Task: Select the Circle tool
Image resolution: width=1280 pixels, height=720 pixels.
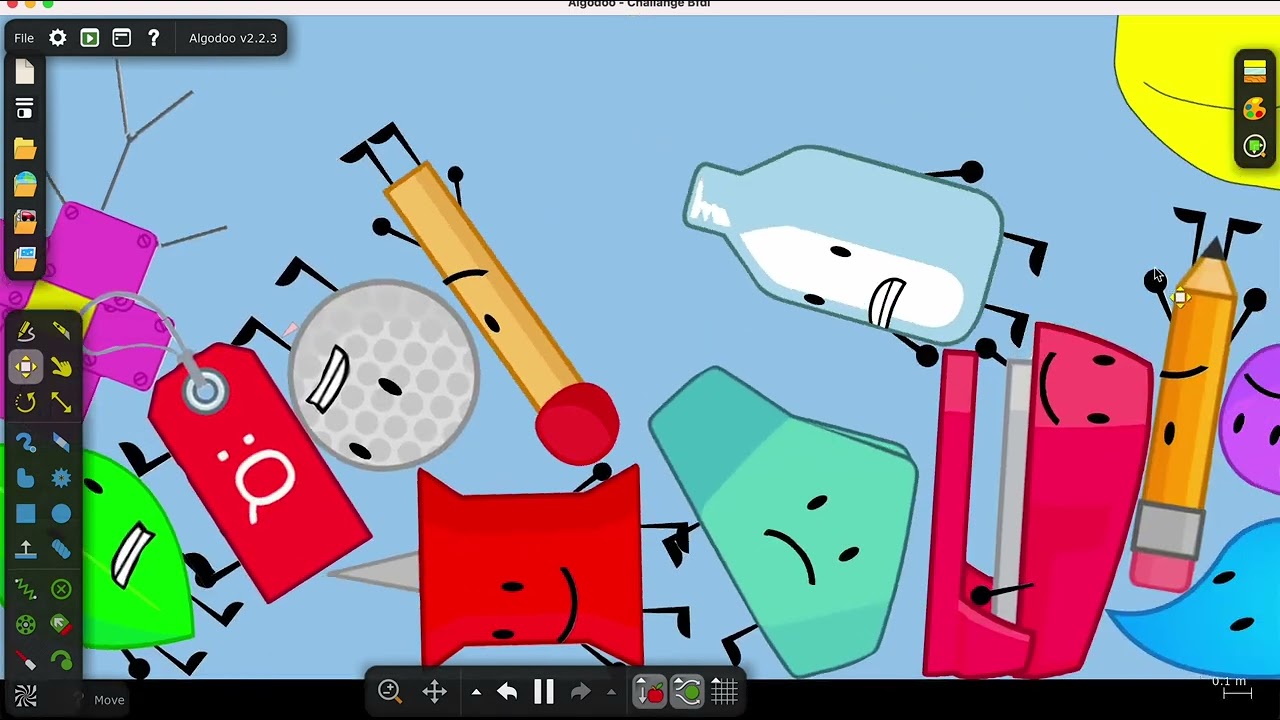Action: pos(61,514)
